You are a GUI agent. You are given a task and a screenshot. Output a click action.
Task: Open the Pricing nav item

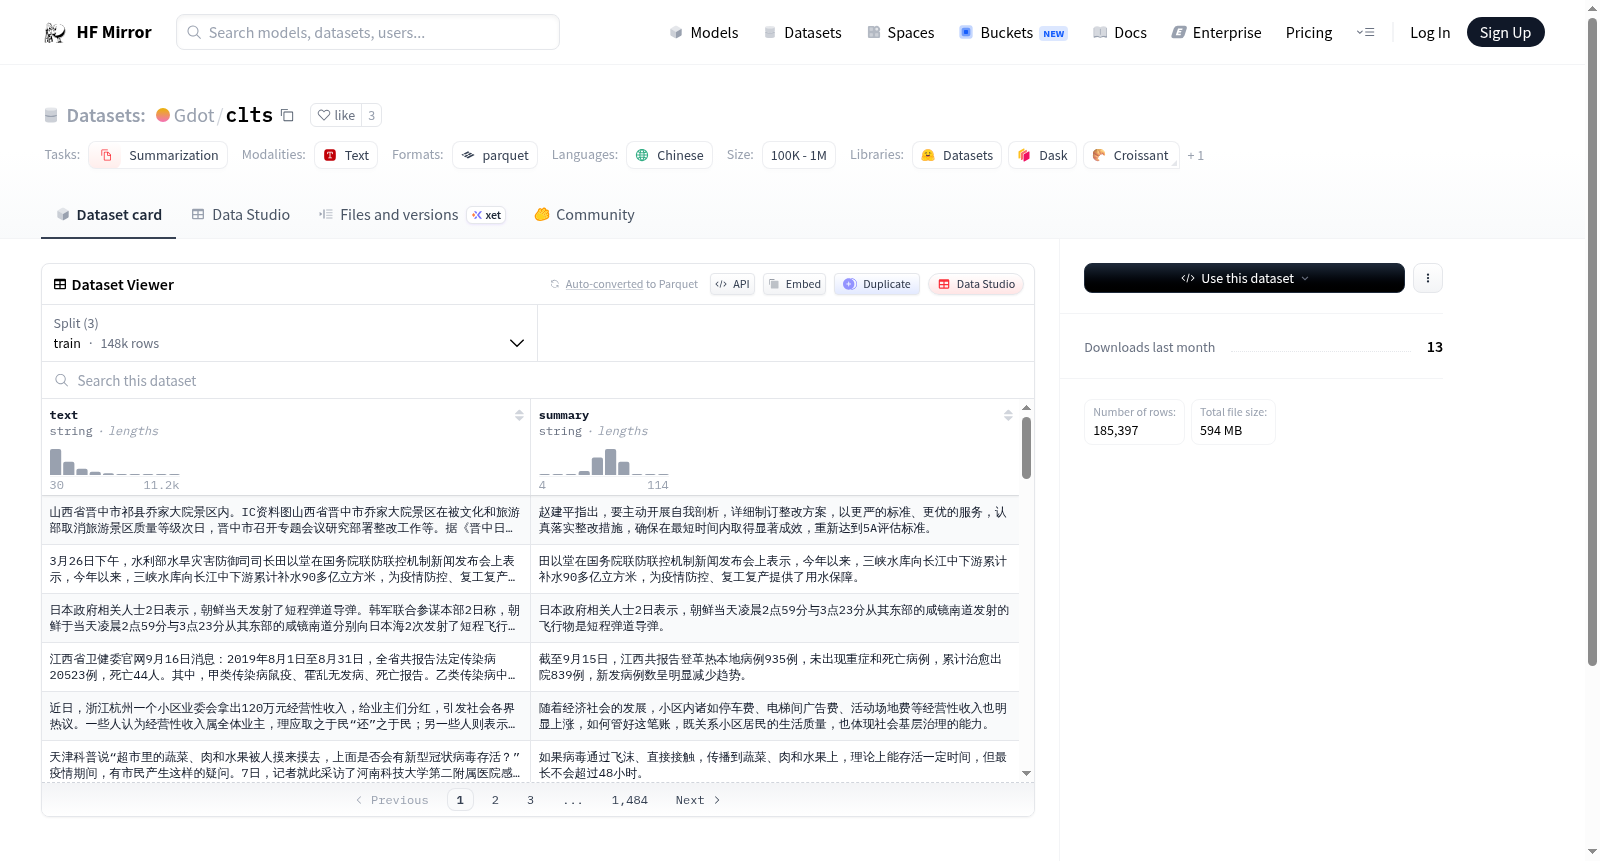click(1309, 33)
